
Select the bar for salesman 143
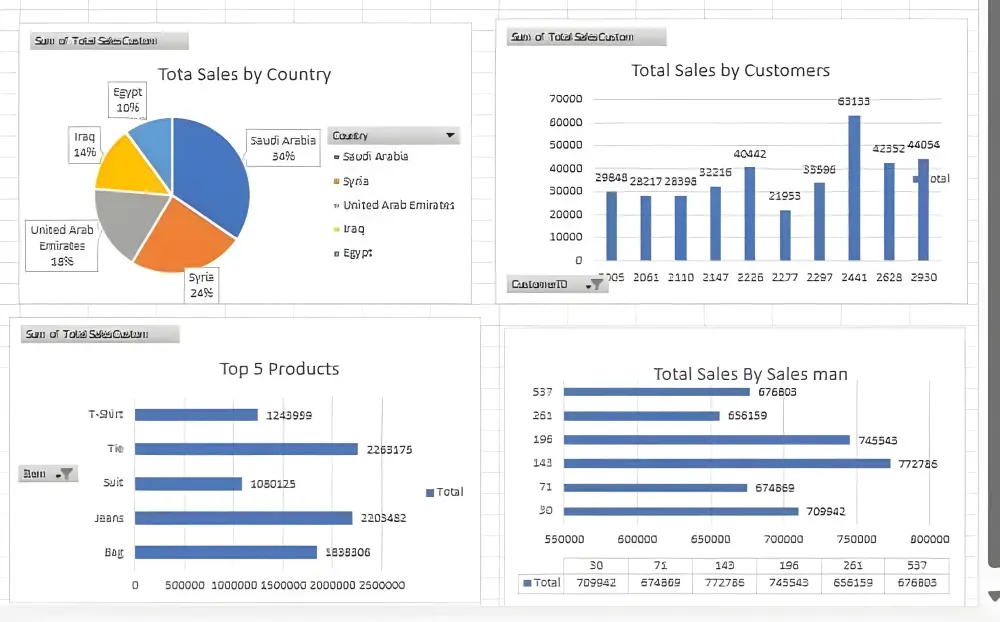pos(727,463)
